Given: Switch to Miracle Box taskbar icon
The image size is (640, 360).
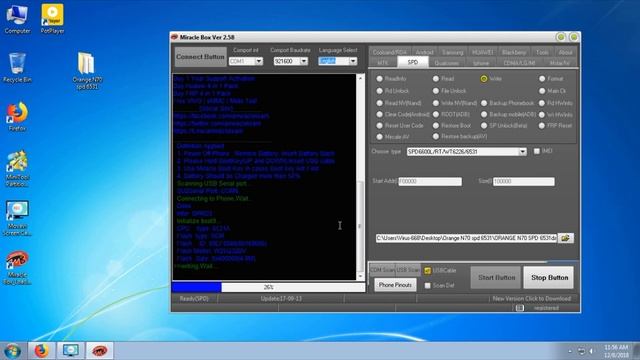Looking at the screenshot, I should (100, 351).
